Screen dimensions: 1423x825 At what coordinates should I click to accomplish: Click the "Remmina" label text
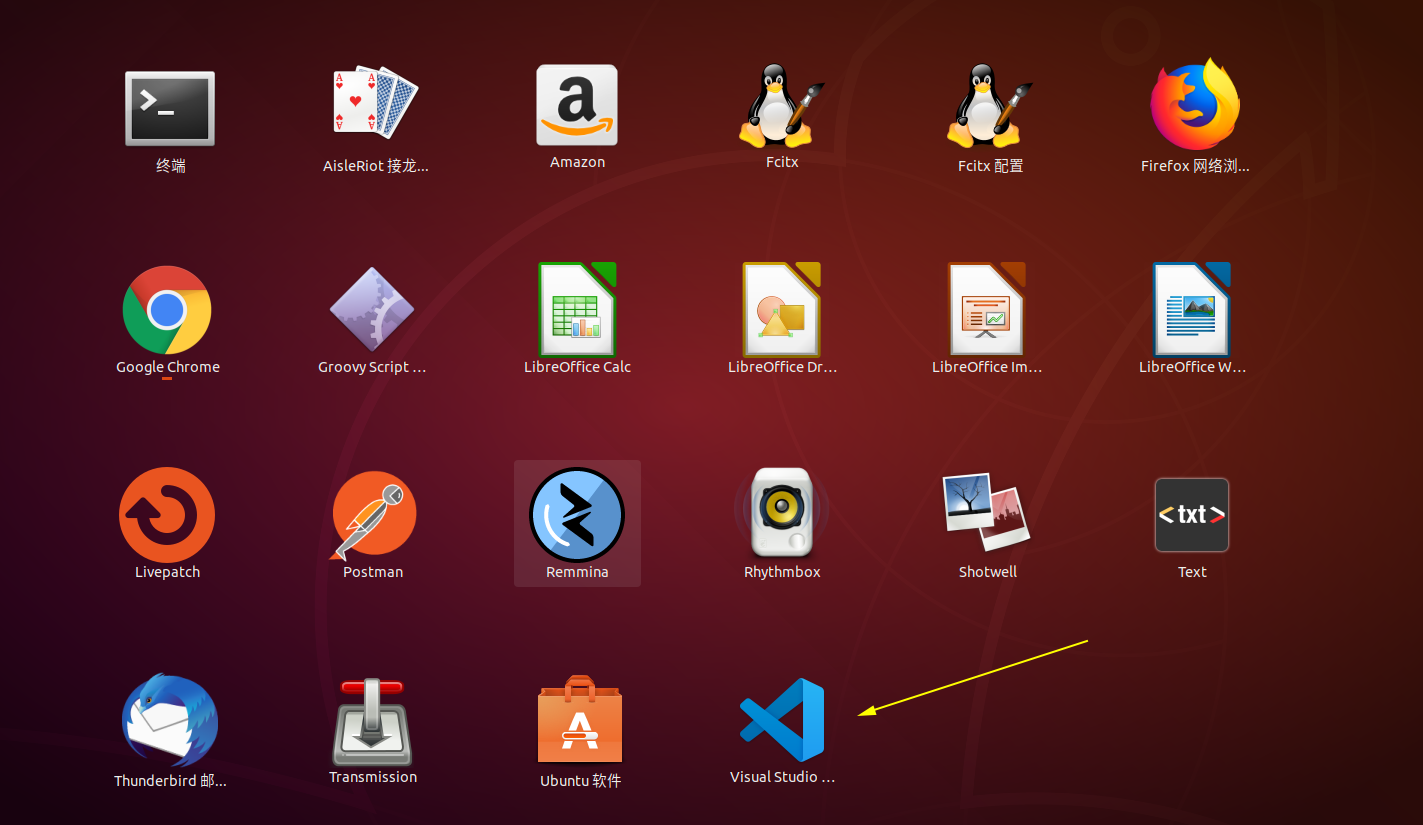(x=577, y=572)
